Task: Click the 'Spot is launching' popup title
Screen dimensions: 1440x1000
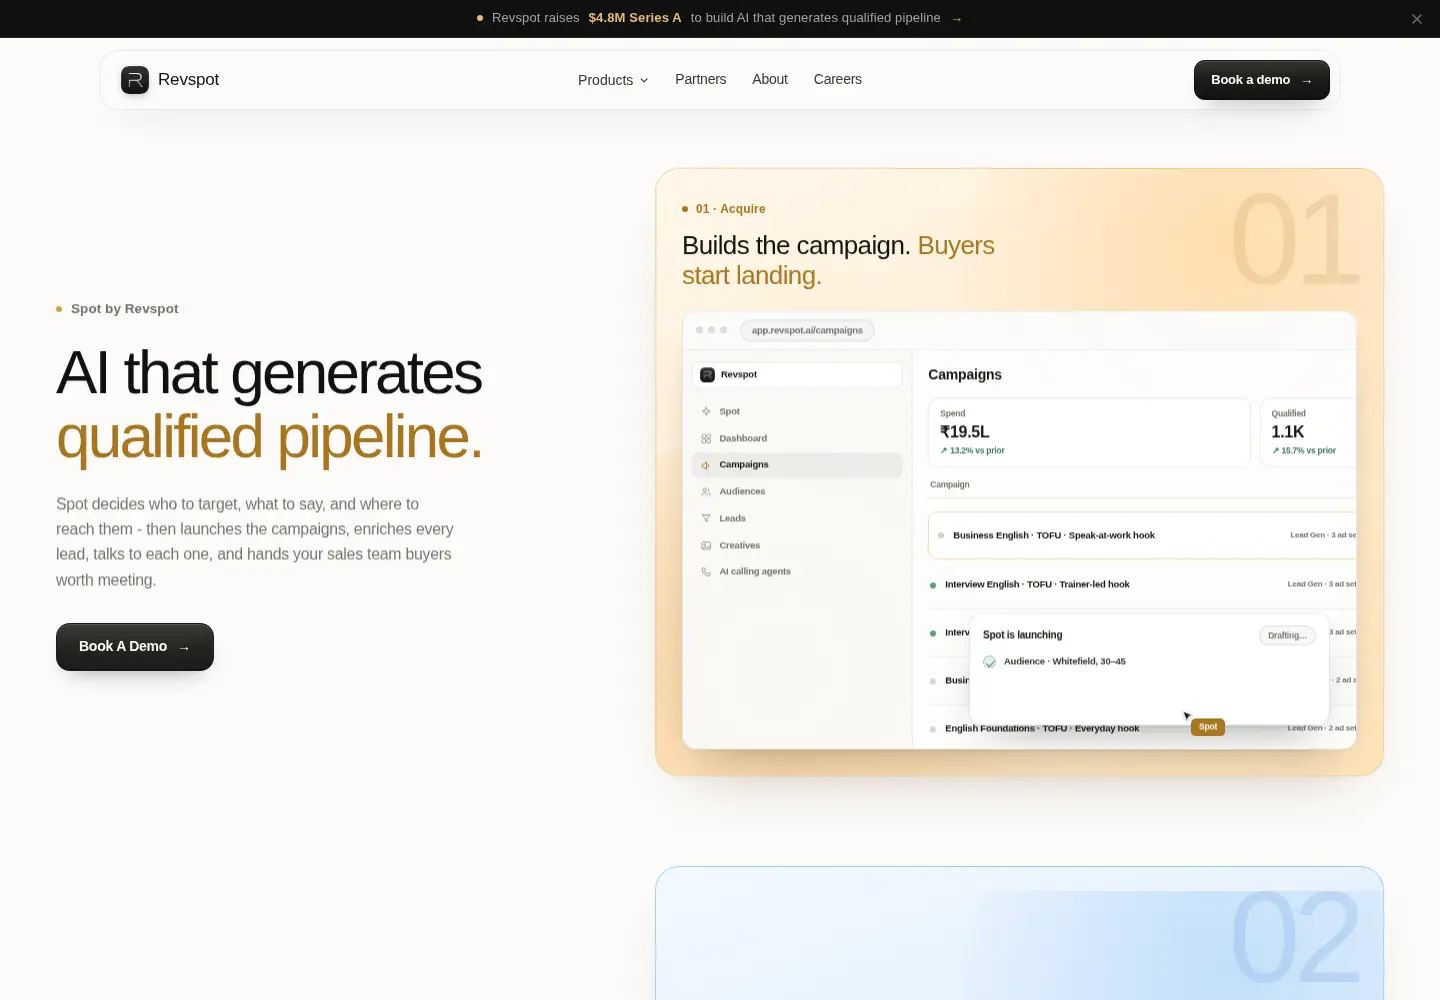Action: click(x=1023, y=635)
